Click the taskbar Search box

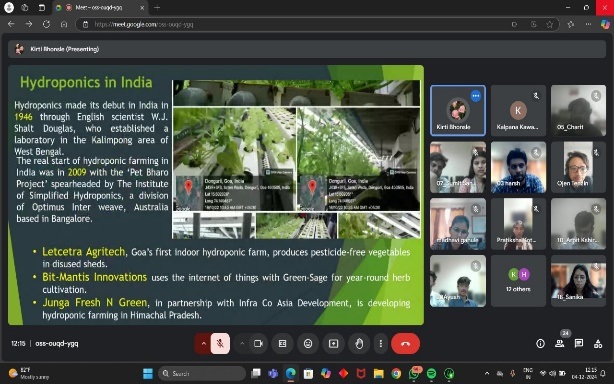coord(202,374)
